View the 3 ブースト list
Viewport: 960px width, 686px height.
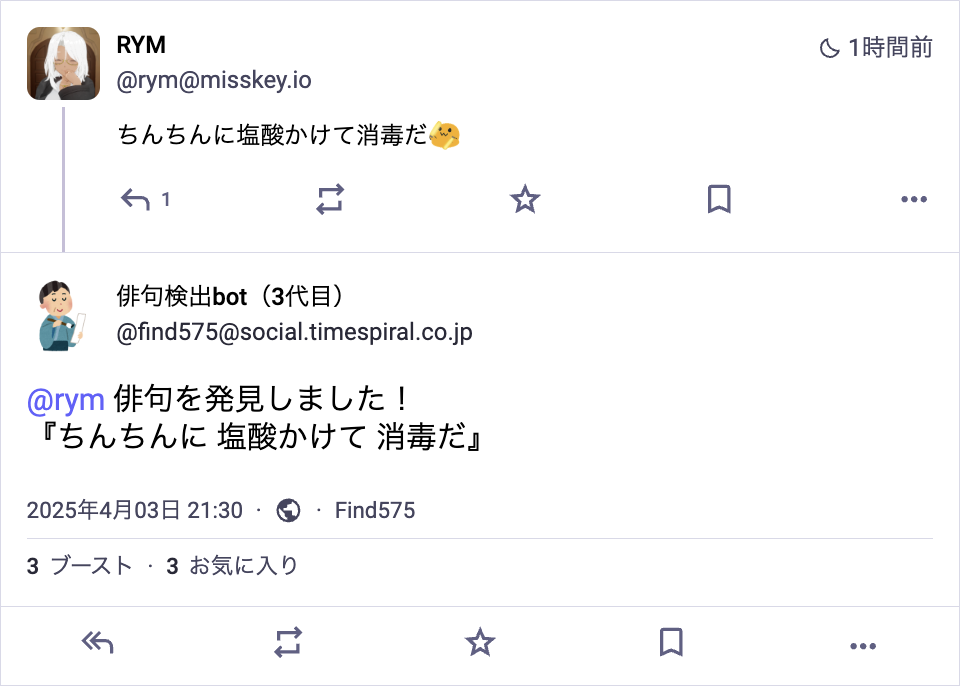80,566
